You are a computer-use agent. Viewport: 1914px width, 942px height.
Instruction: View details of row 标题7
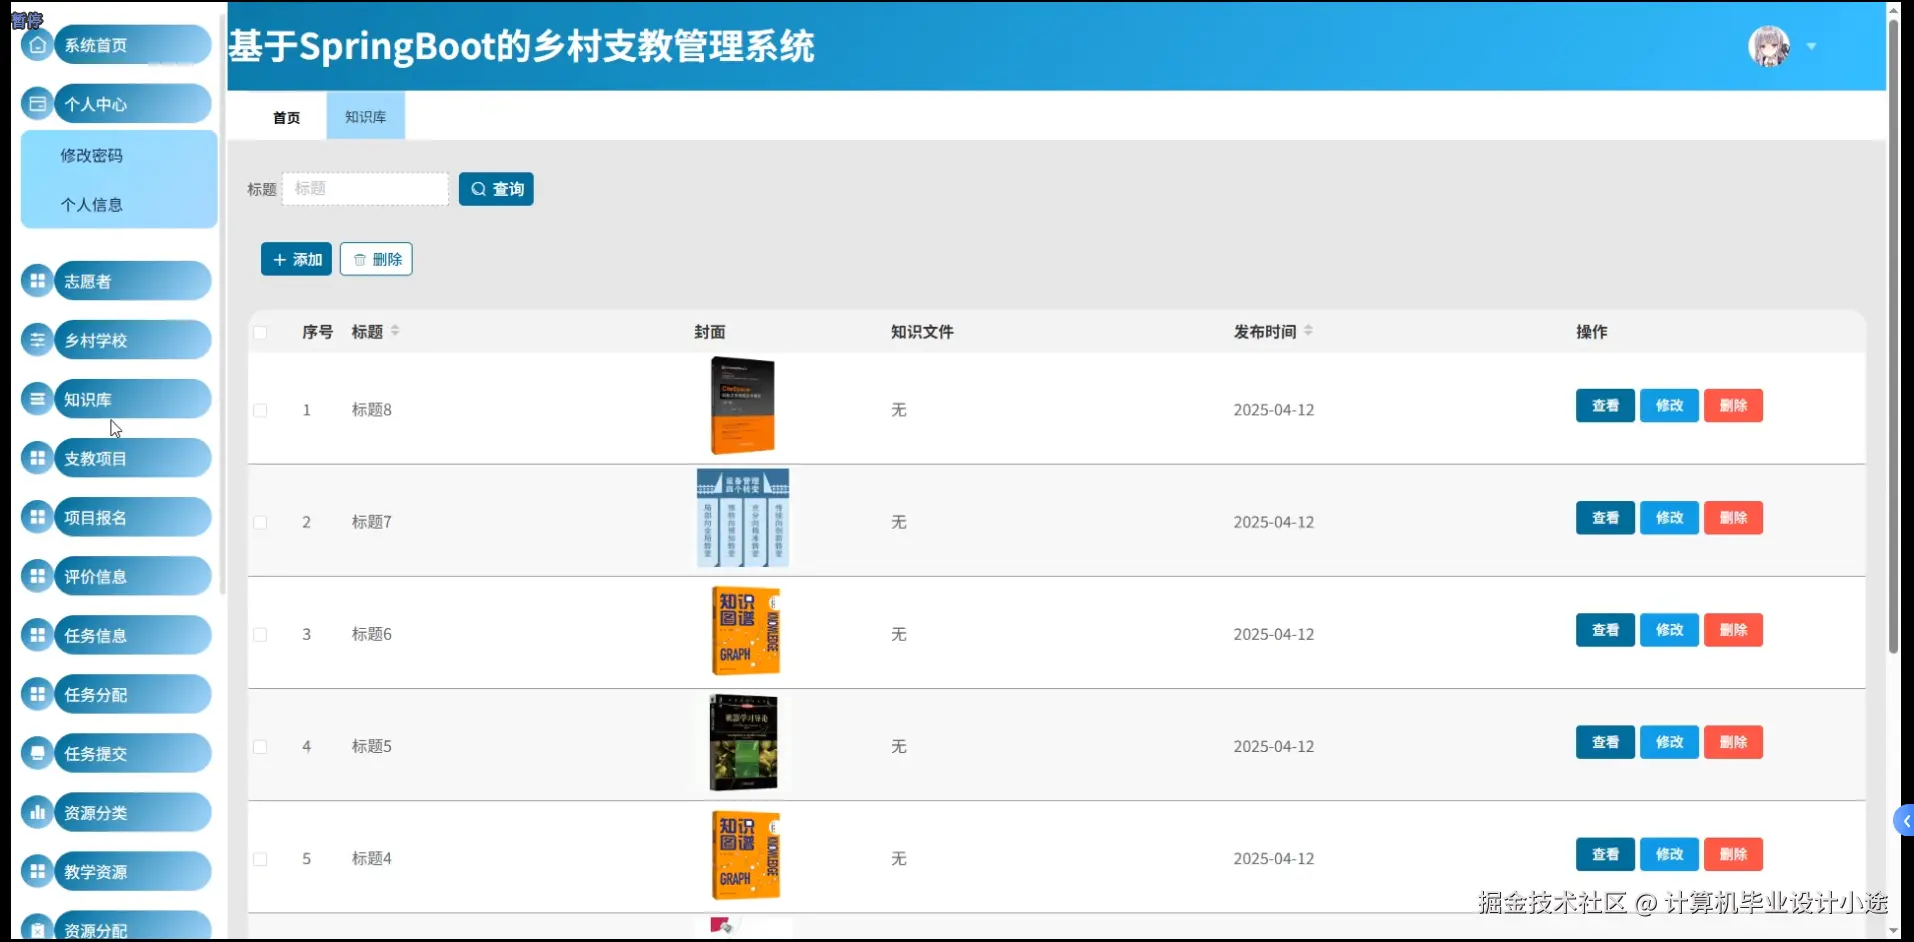(1605, 517)
